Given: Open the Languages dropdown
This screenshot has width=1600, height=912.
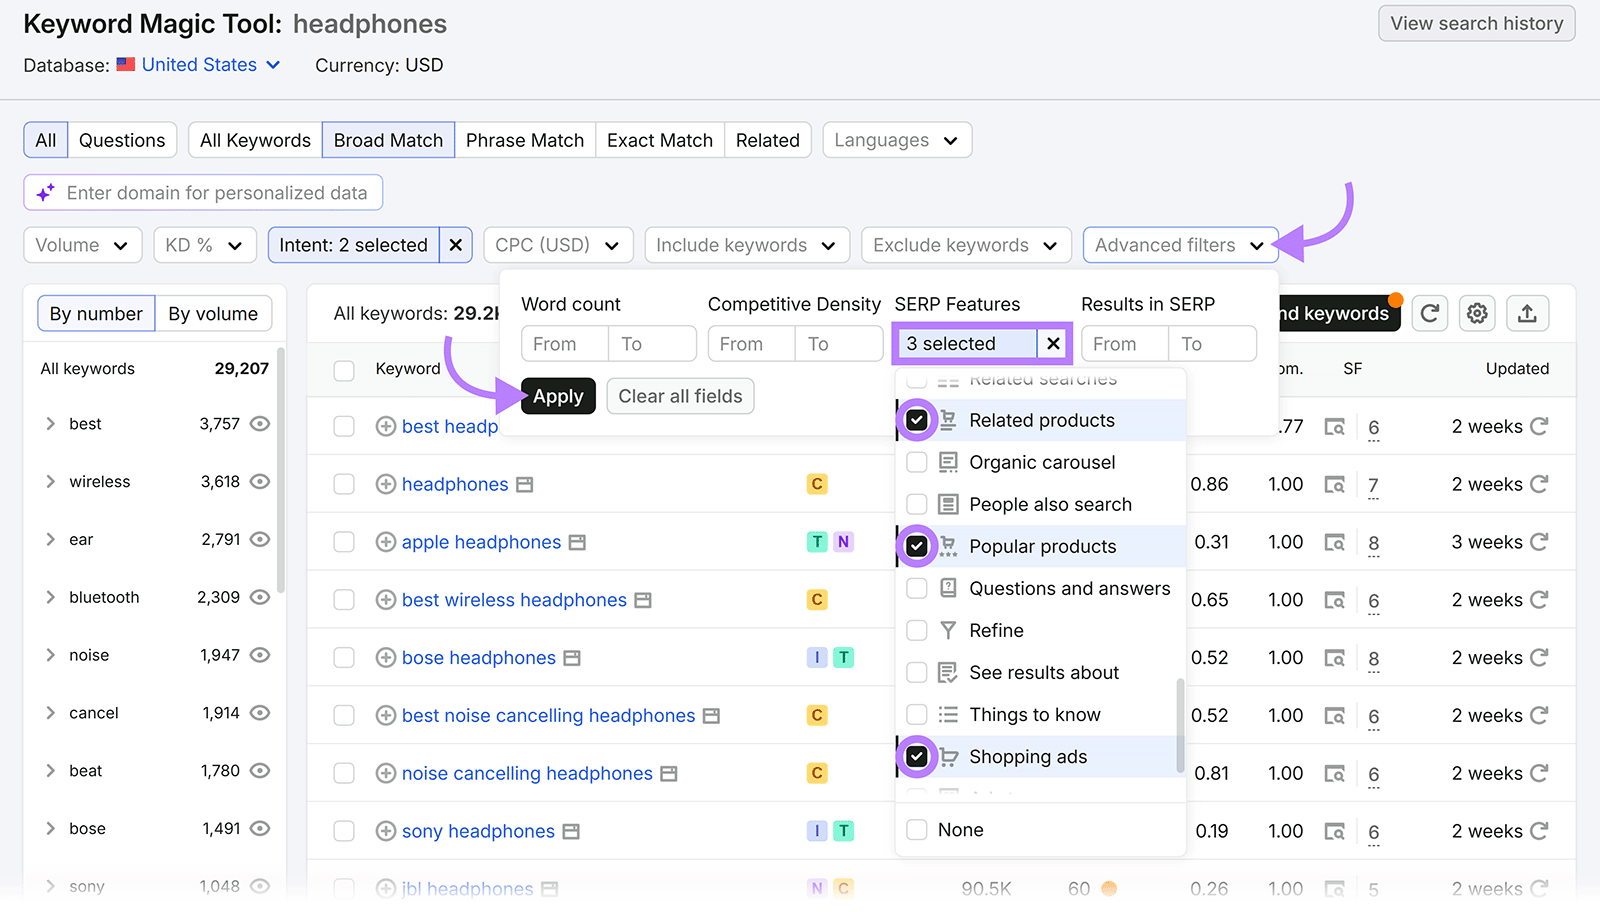Looking at the screenshot, I should tap(897, 140).
